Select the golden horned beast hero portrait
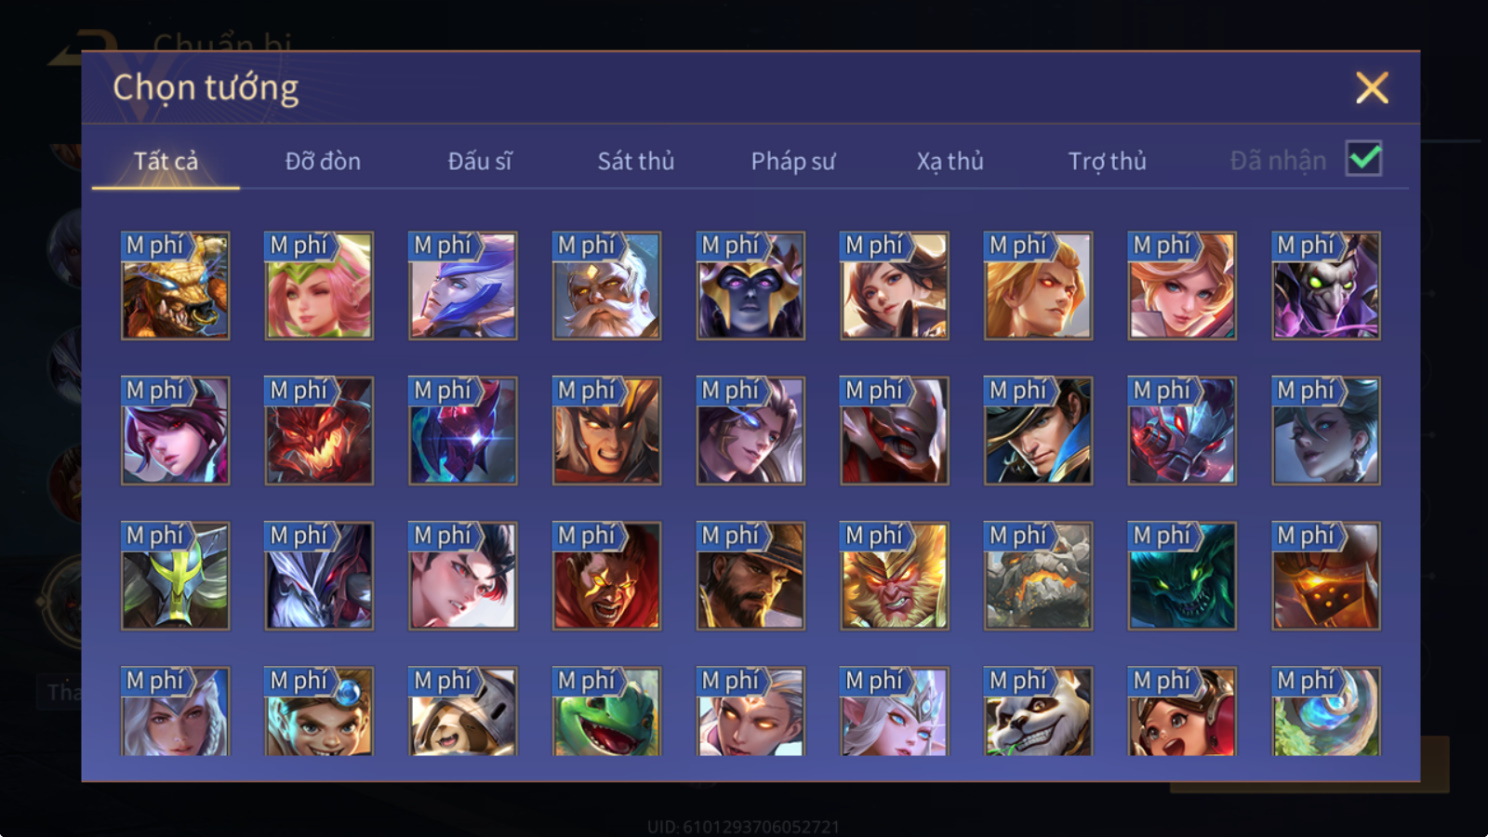This screenshot has height=837, width=1488. point(175,286)
